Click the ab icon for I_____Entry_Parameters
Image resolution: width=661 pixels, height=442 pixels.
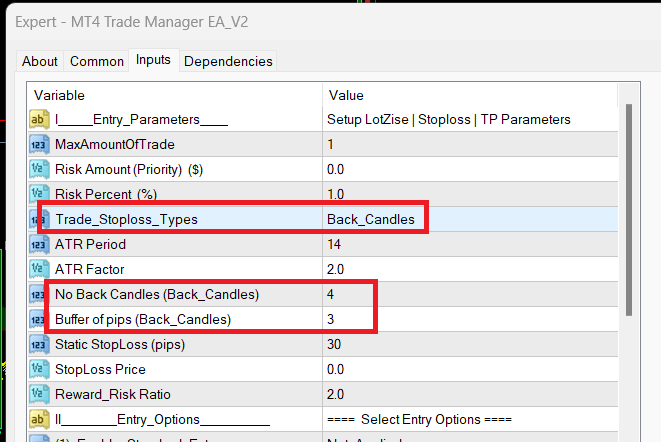[x=41, y=119]
